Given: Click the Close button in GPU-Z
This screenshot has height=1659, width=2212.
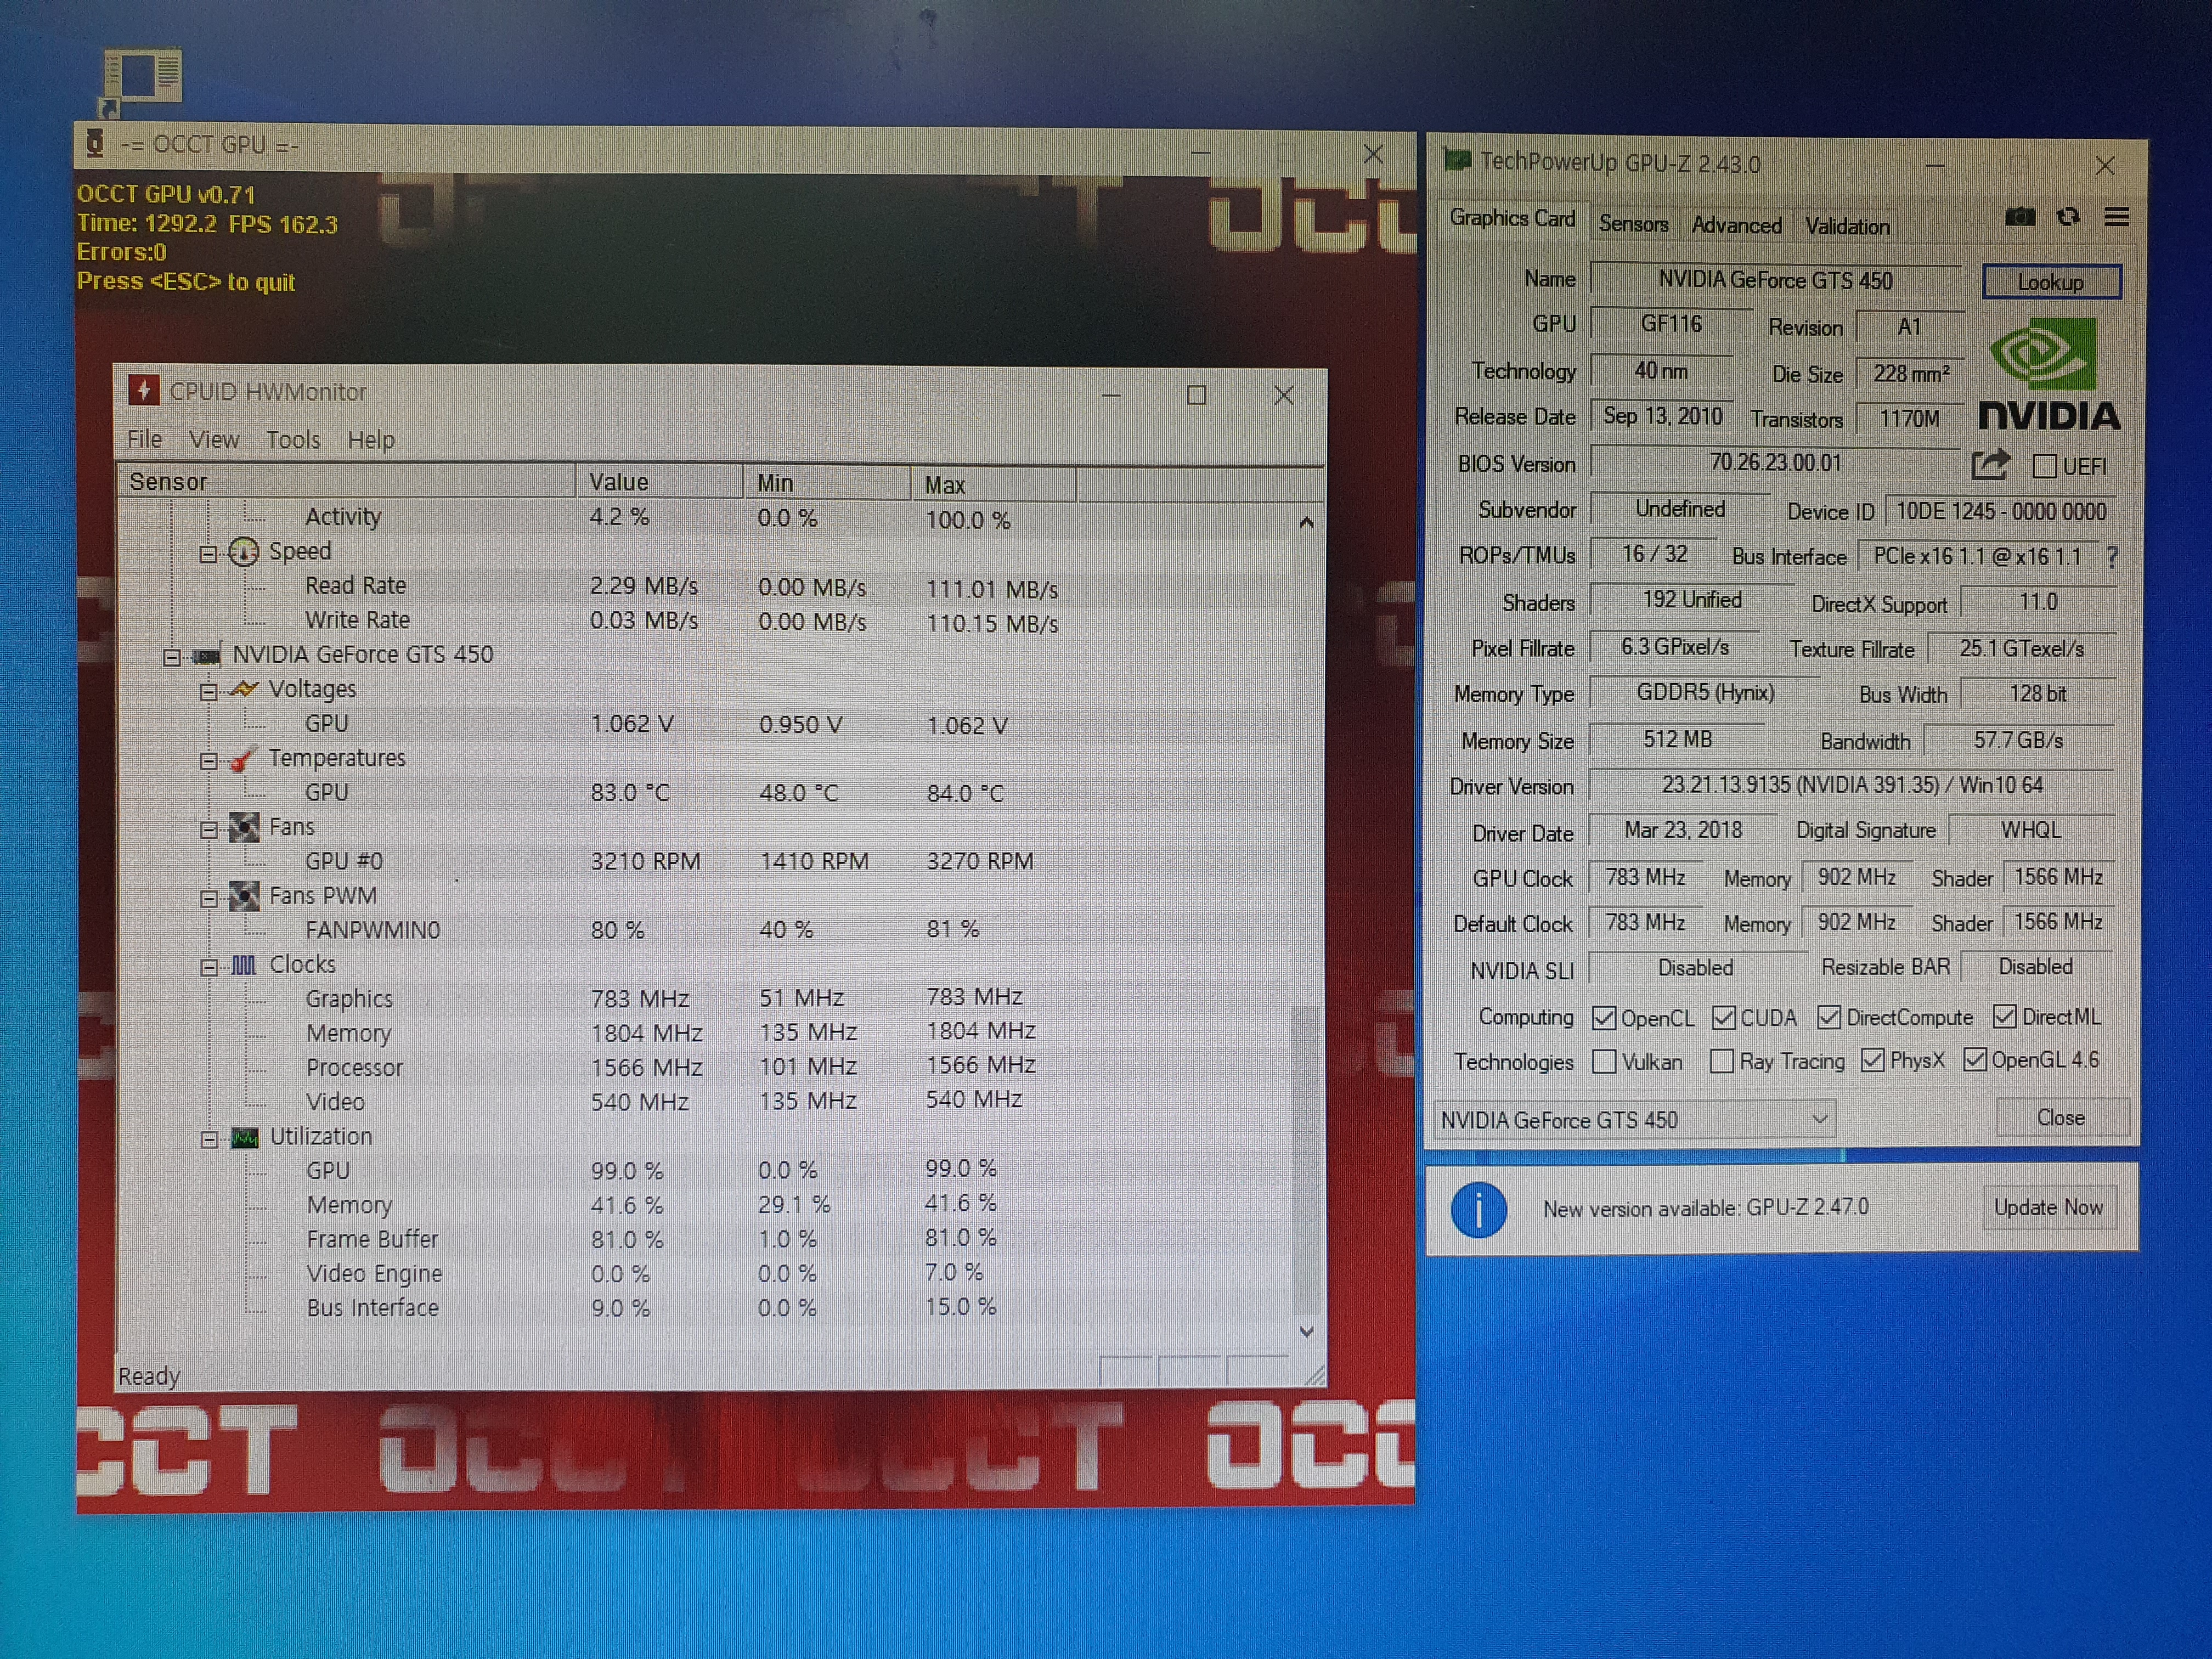Looking at the screenshot, I should coord(2061,1117).
